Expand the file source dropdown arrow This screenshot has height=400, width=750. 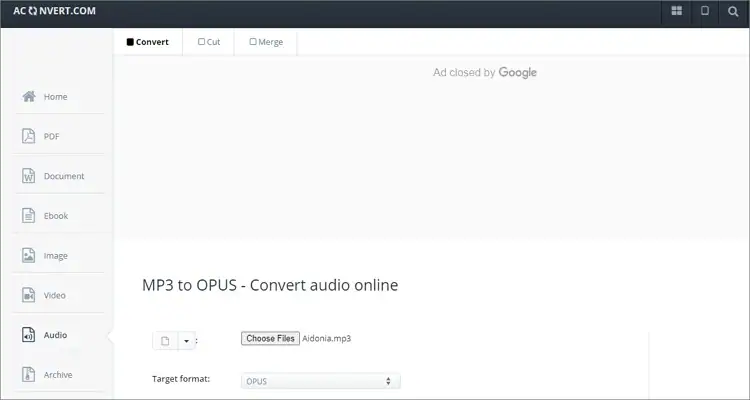coord(186,341)
